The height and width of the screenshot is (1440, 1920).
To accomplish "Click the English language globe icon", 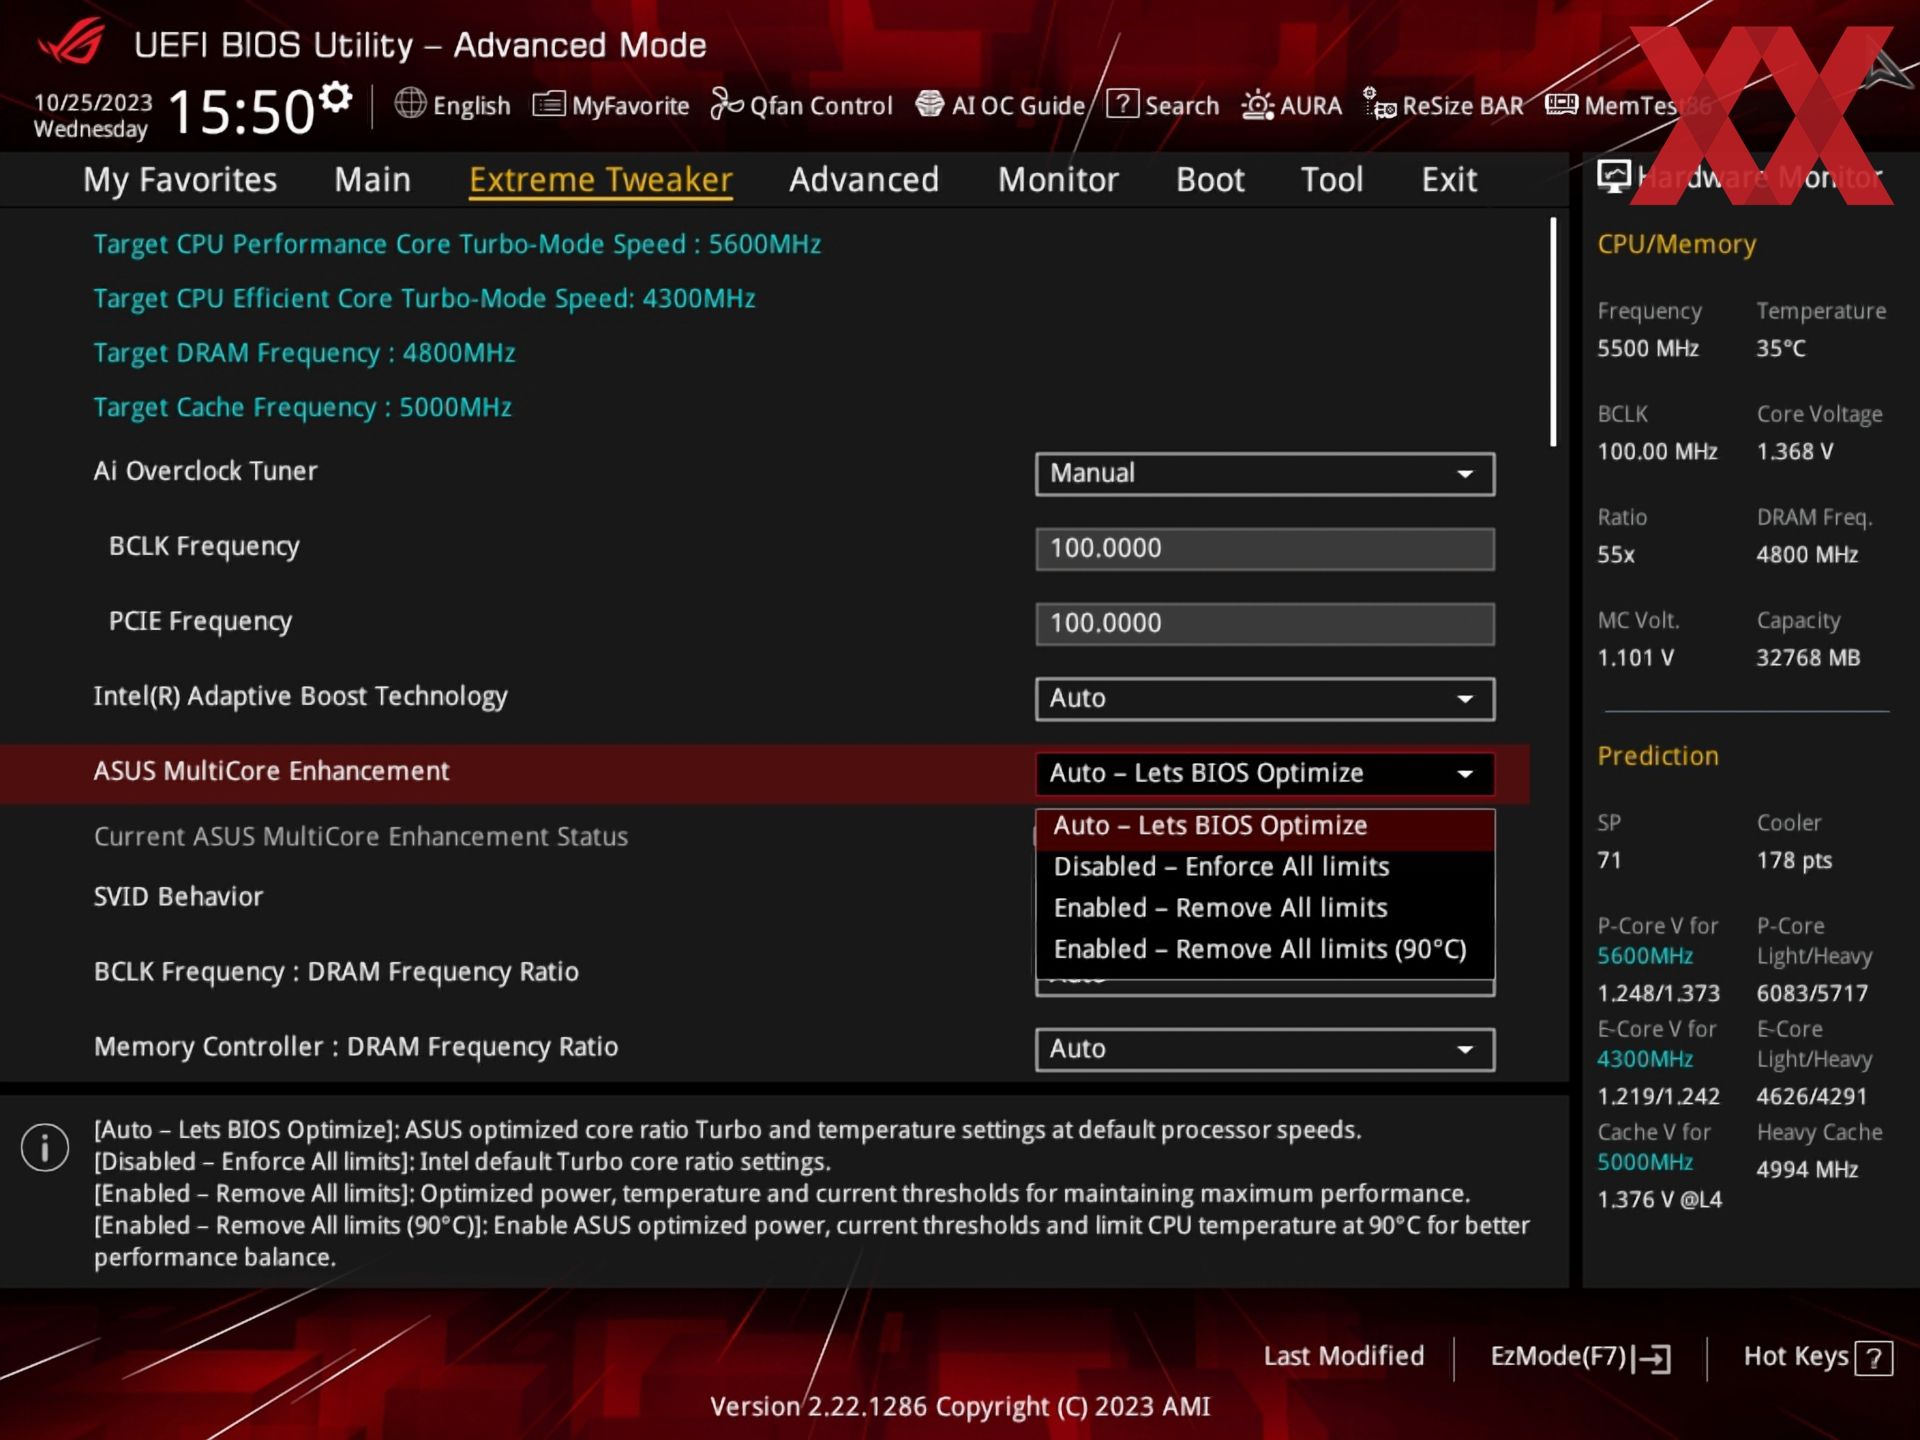I will pos(410,103).
